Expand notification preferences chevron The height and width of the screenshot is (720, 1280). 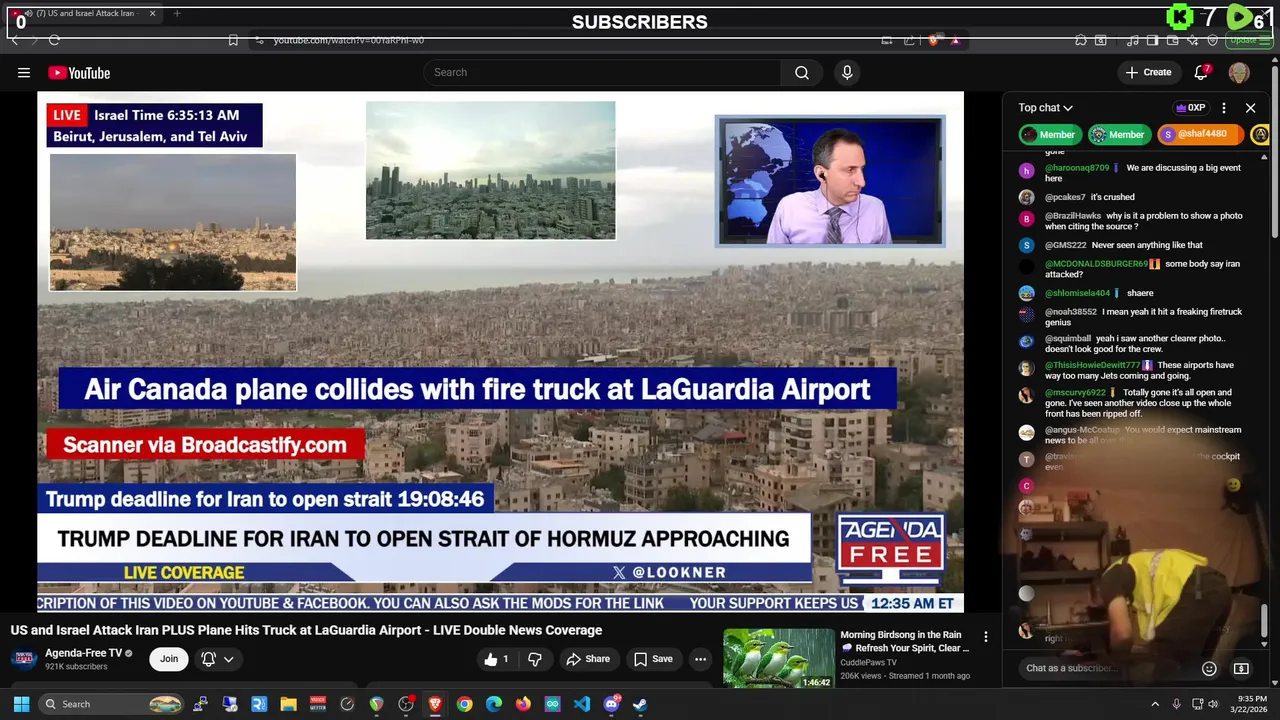click(229, 659)
